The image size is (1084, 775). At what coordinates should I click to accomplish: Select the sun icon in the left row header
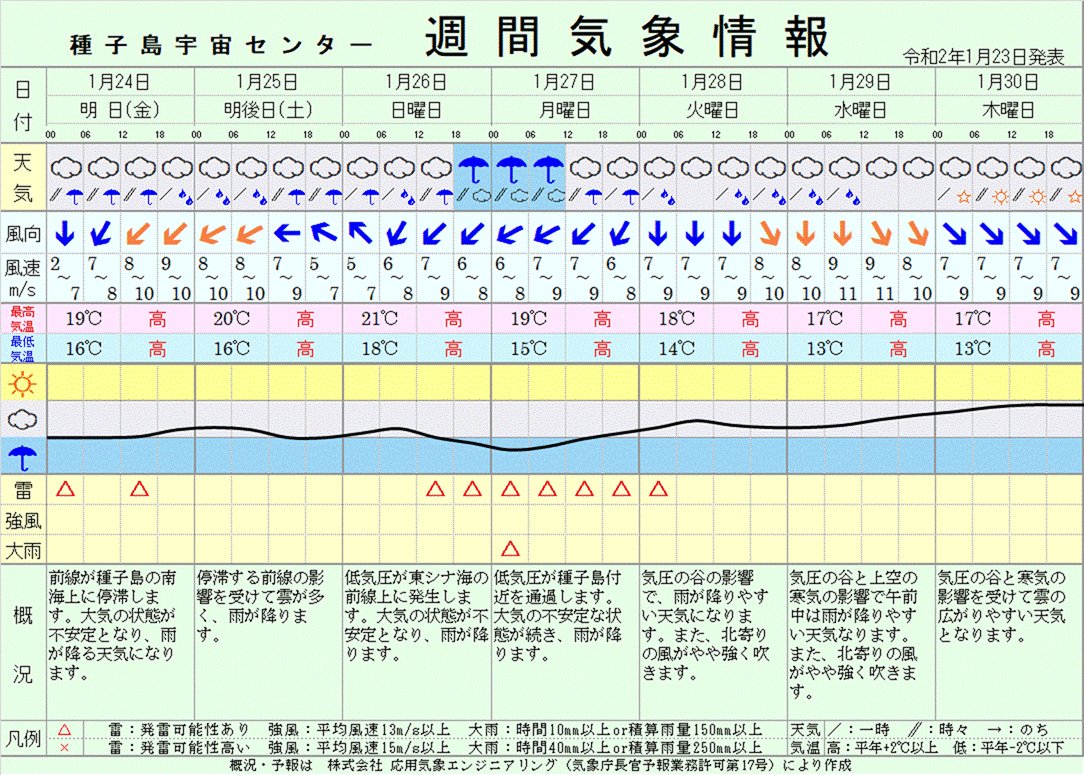(x=22, y=383)
